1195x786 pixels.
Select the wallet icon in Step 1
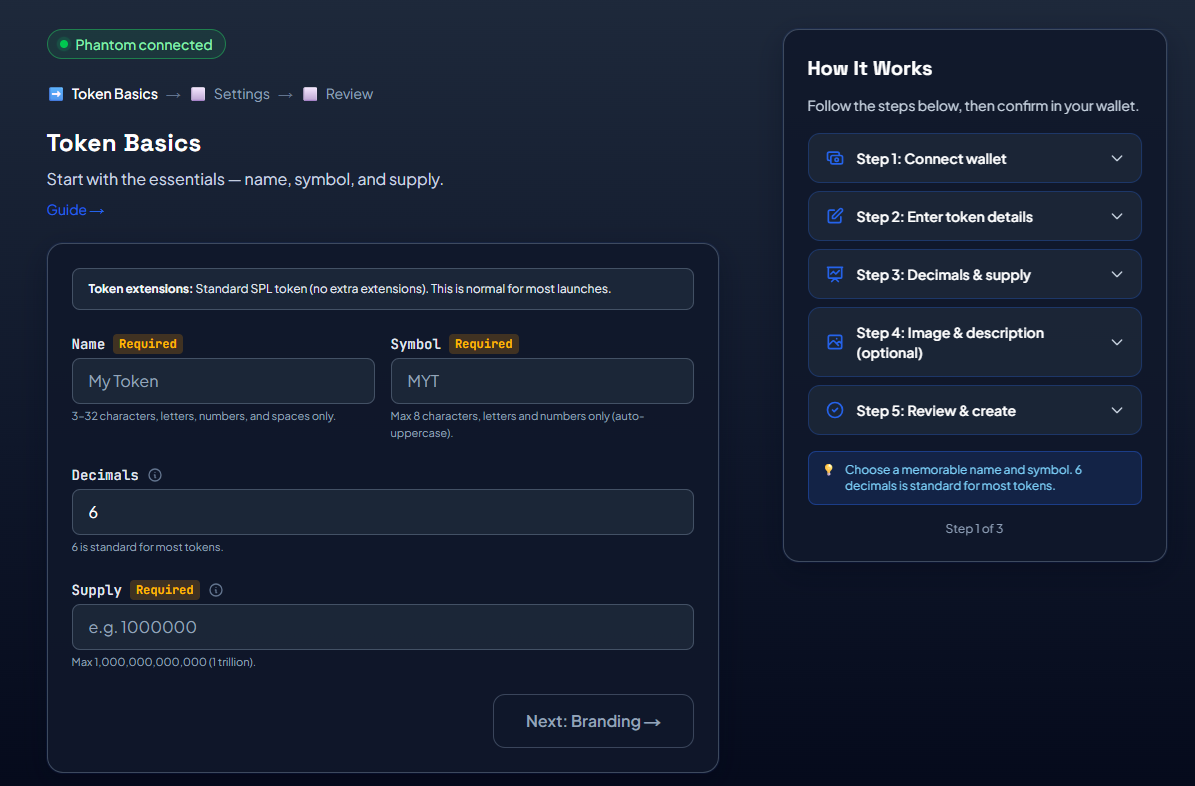(834, 158)
